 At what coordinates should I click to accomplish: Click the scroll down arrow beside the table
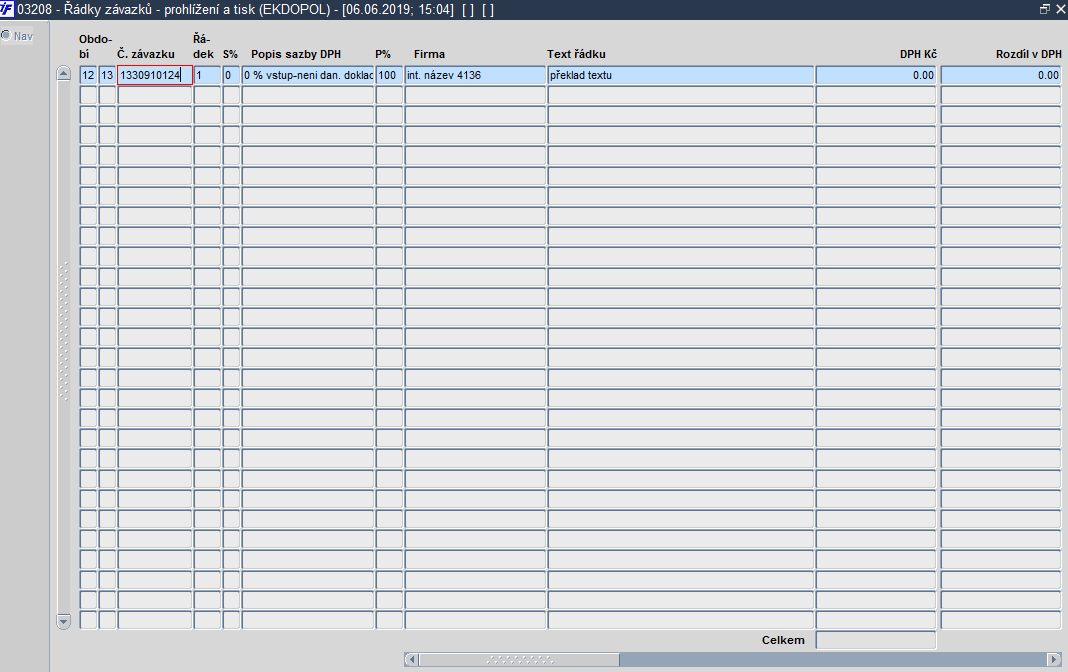tap(63, 621)
